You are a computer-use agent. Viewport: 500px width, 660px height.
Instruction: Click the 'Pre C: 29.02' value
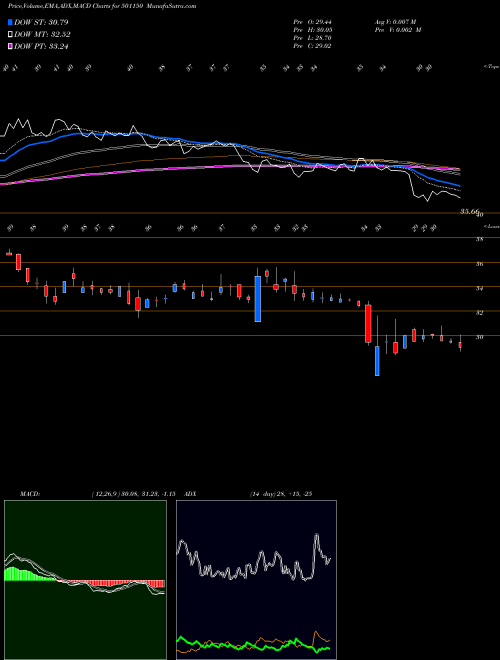point(313,46)
